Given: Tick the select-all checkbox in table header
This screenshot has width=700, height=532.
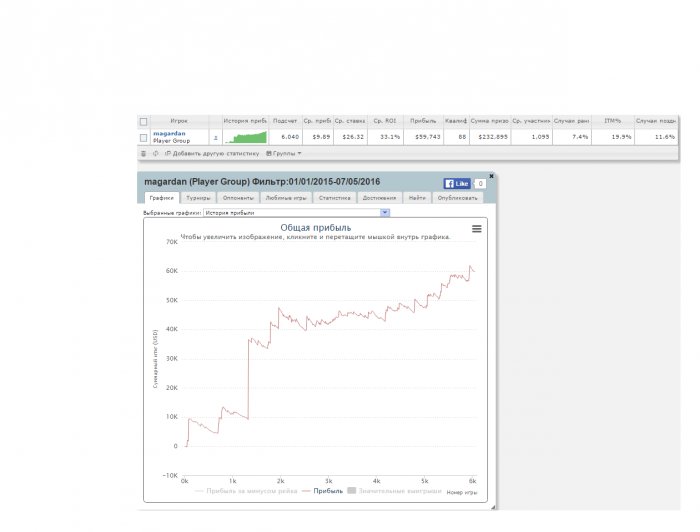Looking at the screenshot, I should pyautogui.click(x=144, y=121).
